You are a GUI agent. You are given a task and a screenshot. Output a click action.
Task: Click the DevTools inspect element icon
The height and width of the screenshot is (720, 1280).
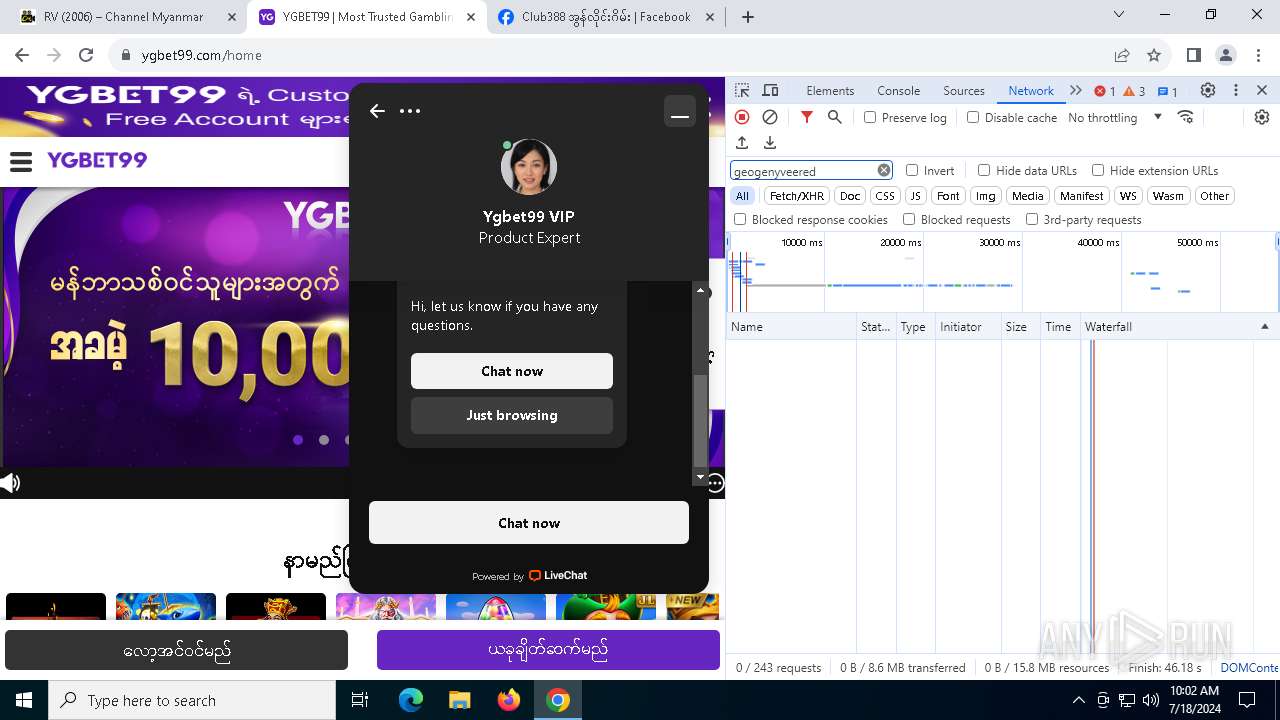point(742,90)
